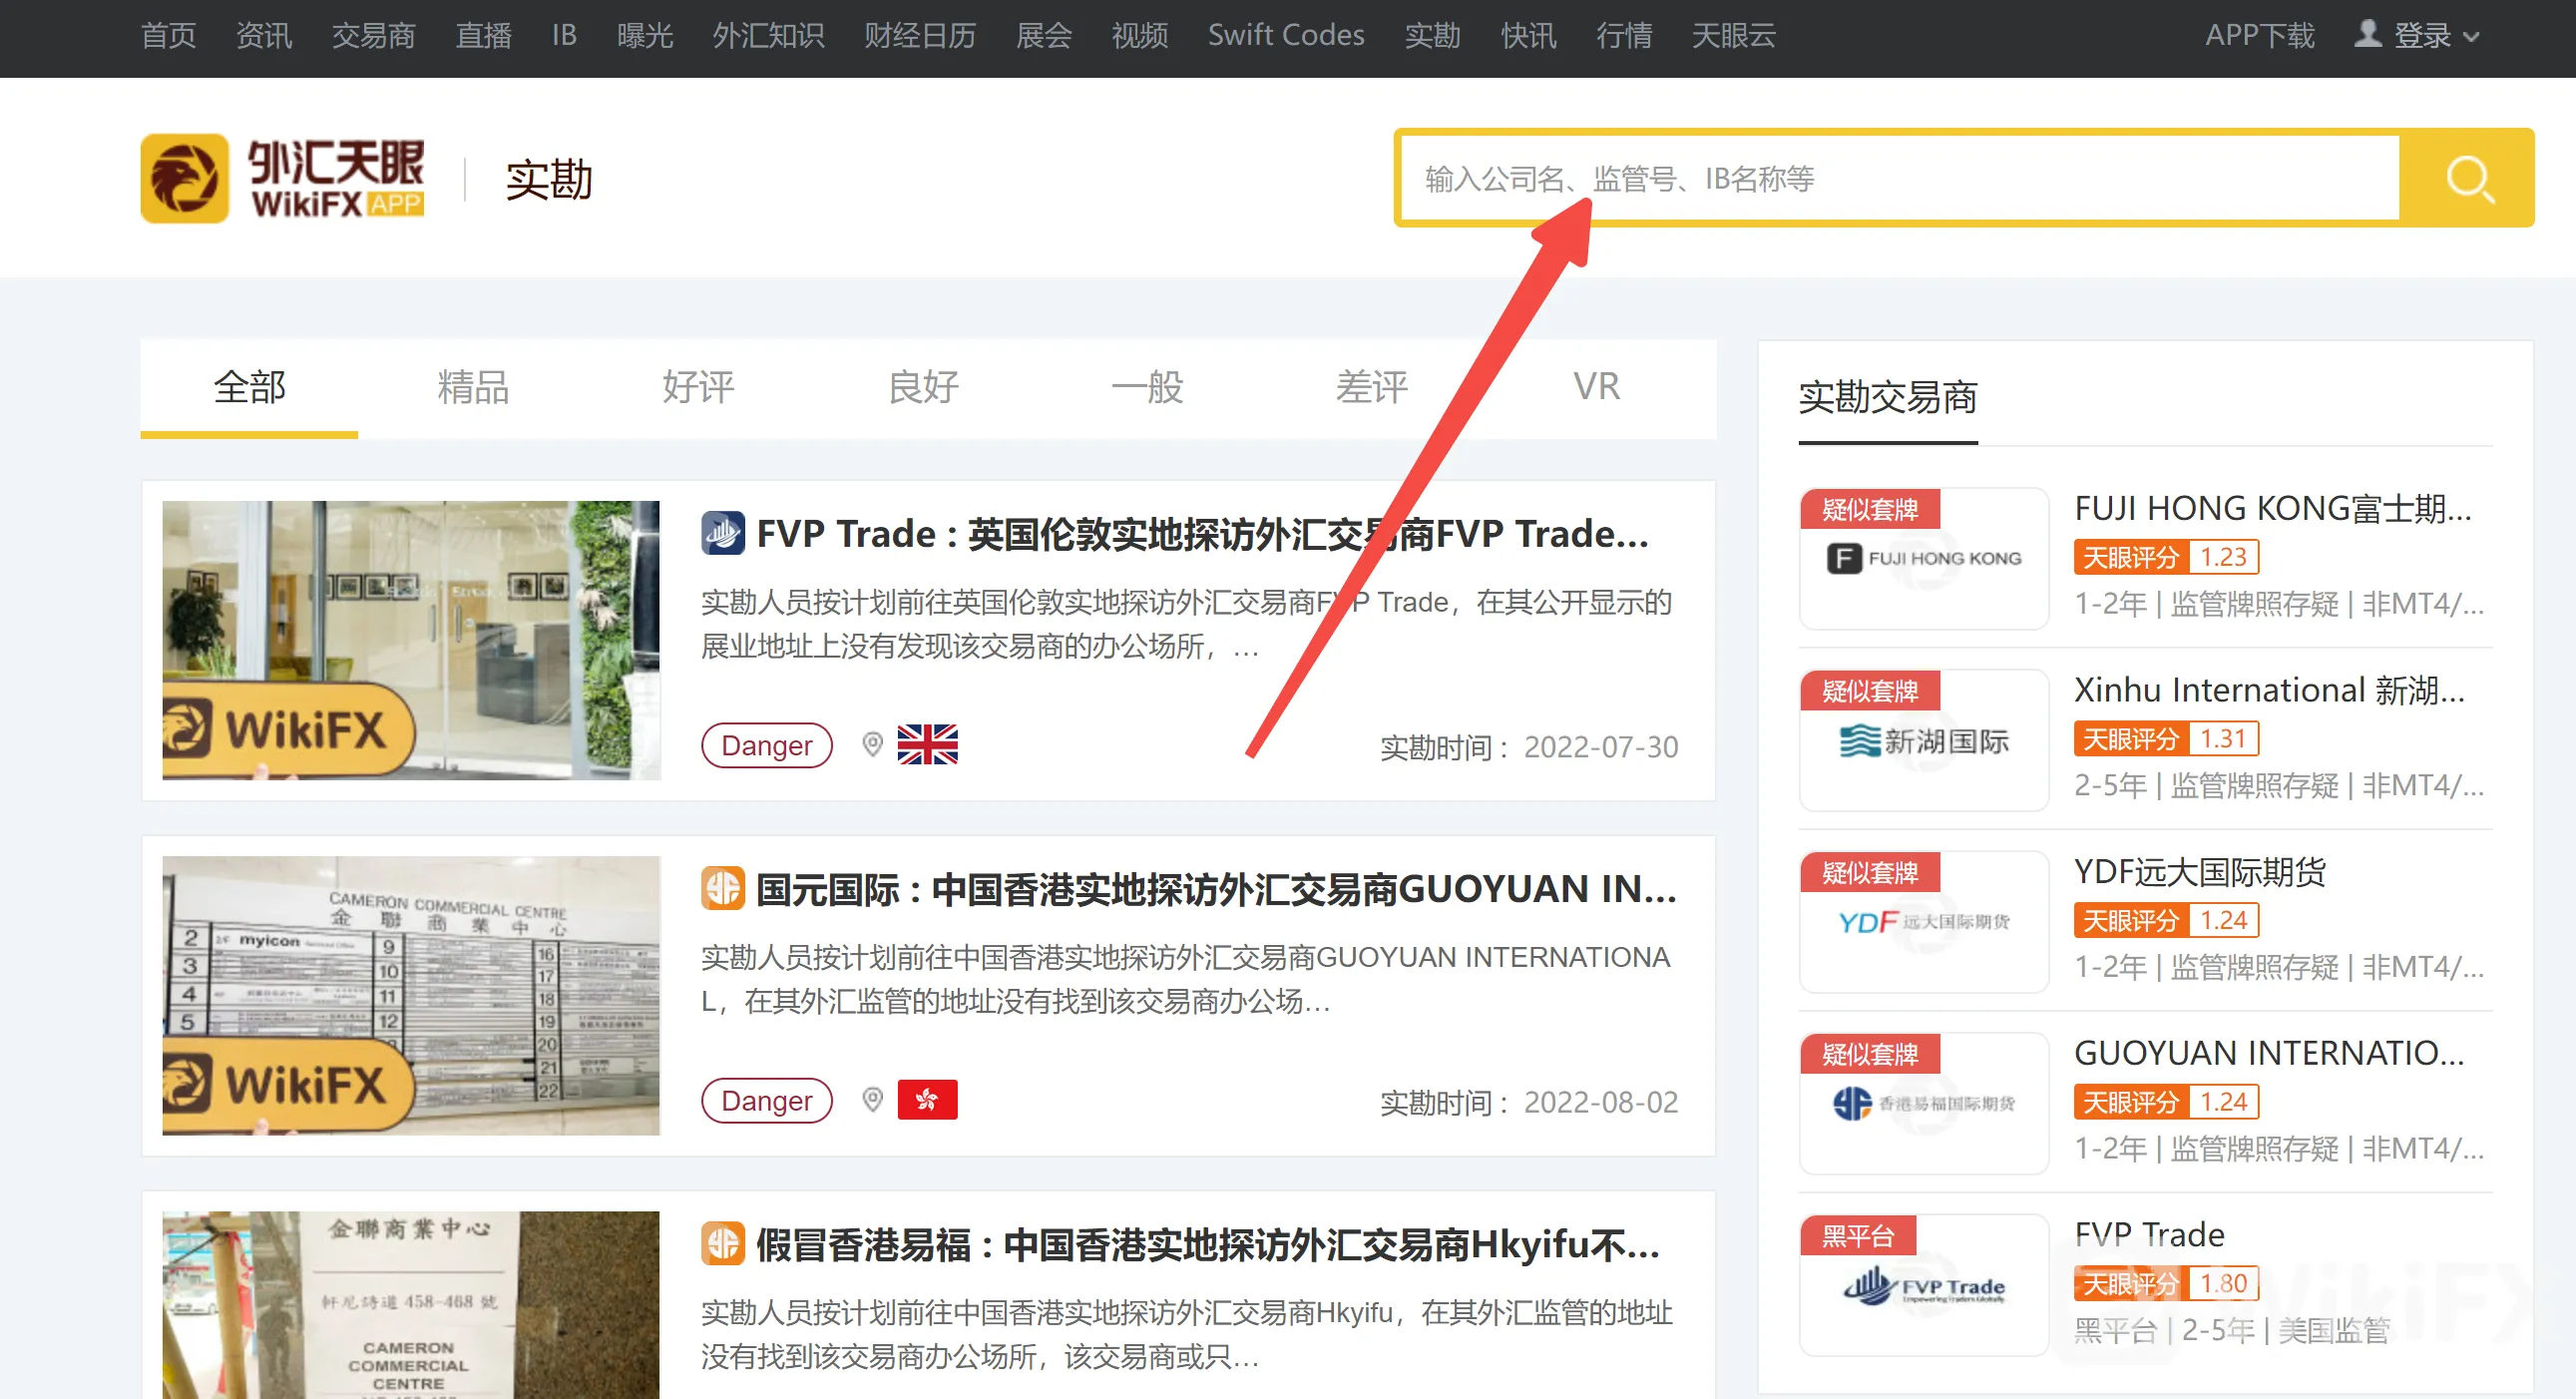
Task: Open the 资讯 nav item
Action: [x=264, y=35]
